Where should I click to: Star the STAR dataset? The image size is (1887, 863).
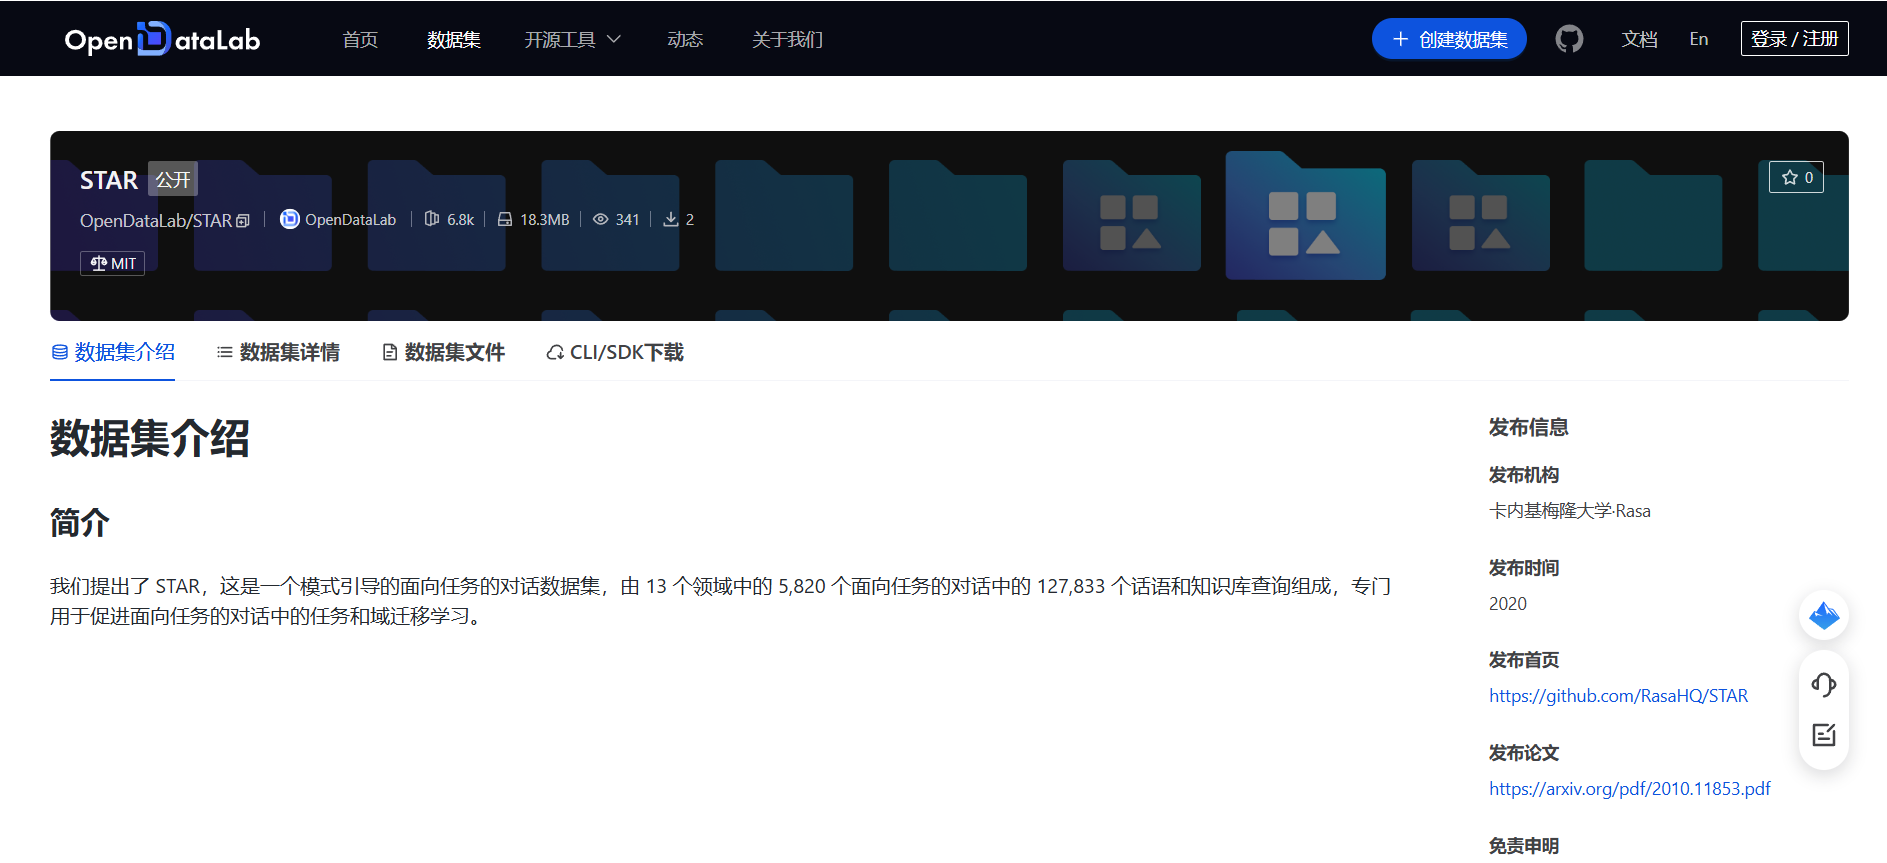(1796, 177)
